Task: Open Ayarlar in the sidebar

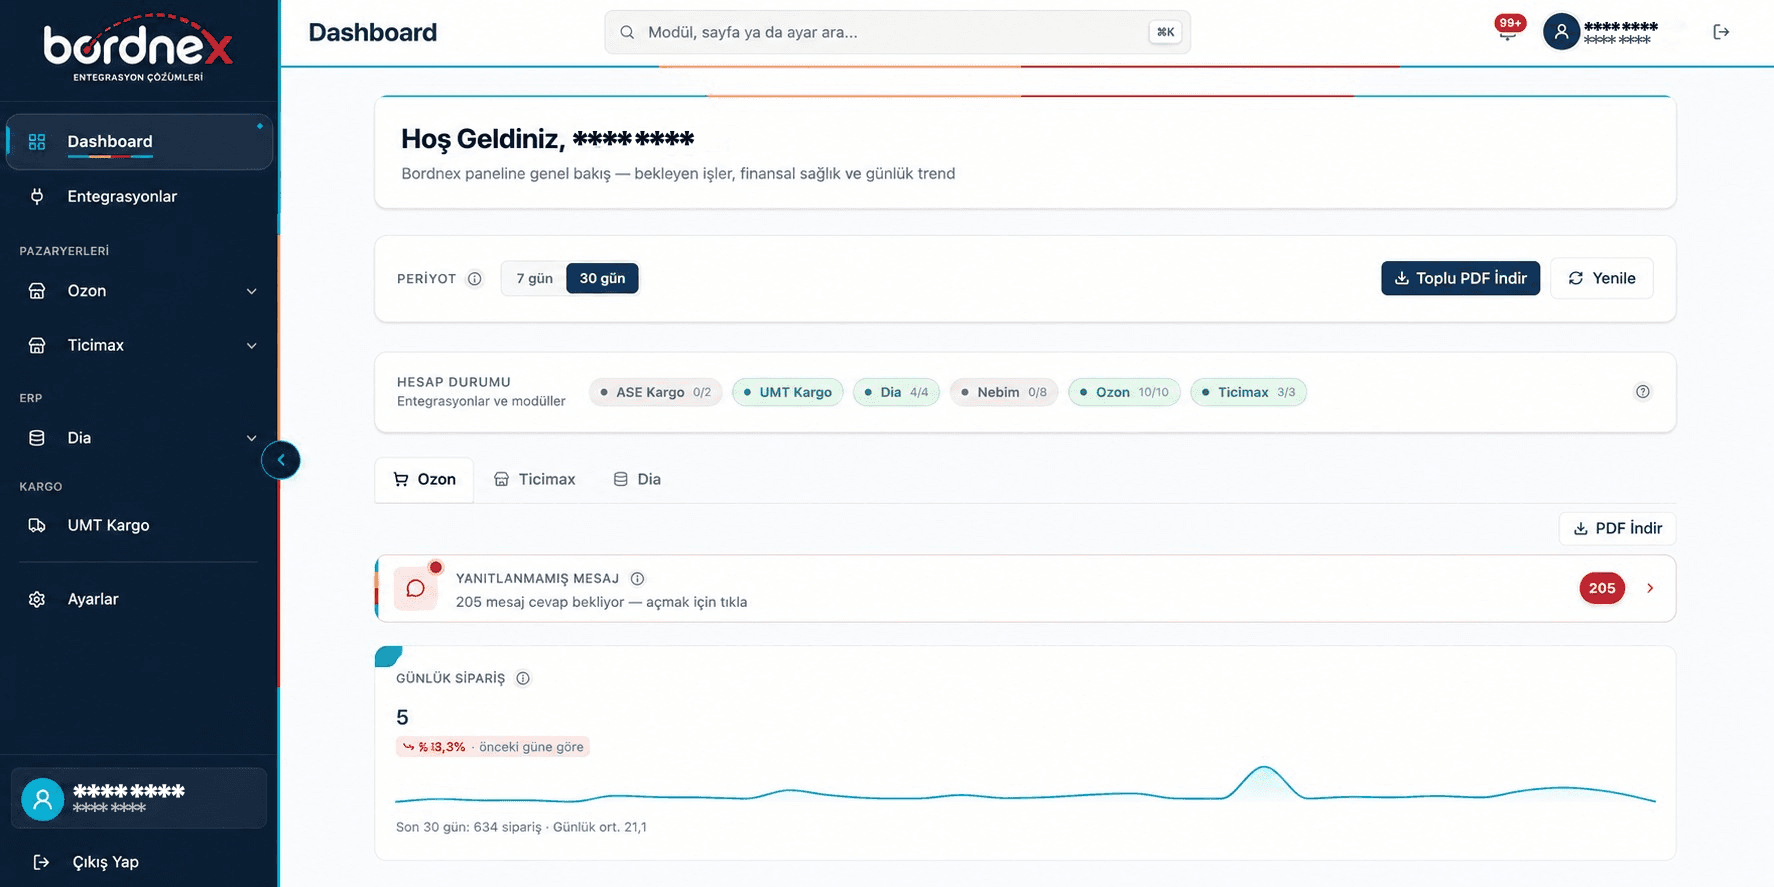Action: [139, 599]
